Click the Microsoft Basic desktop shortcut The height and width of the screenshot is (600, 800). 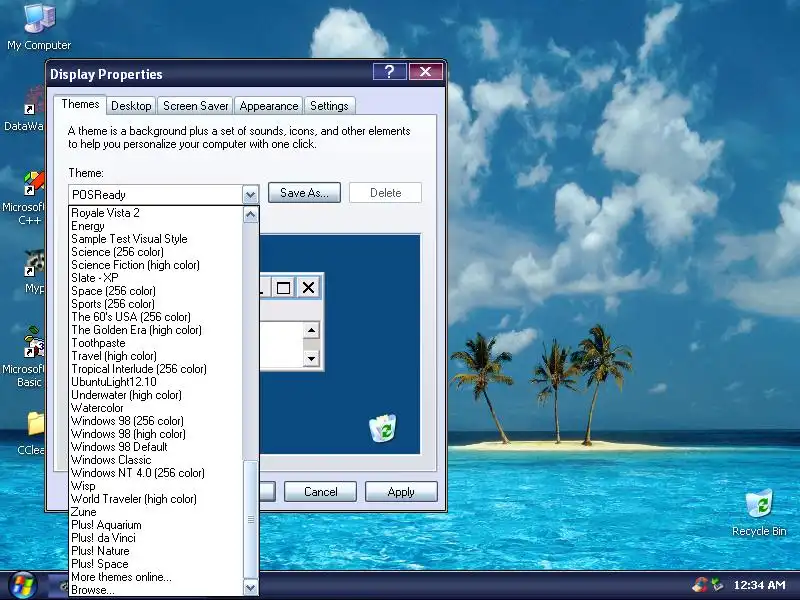pos(26,357)
